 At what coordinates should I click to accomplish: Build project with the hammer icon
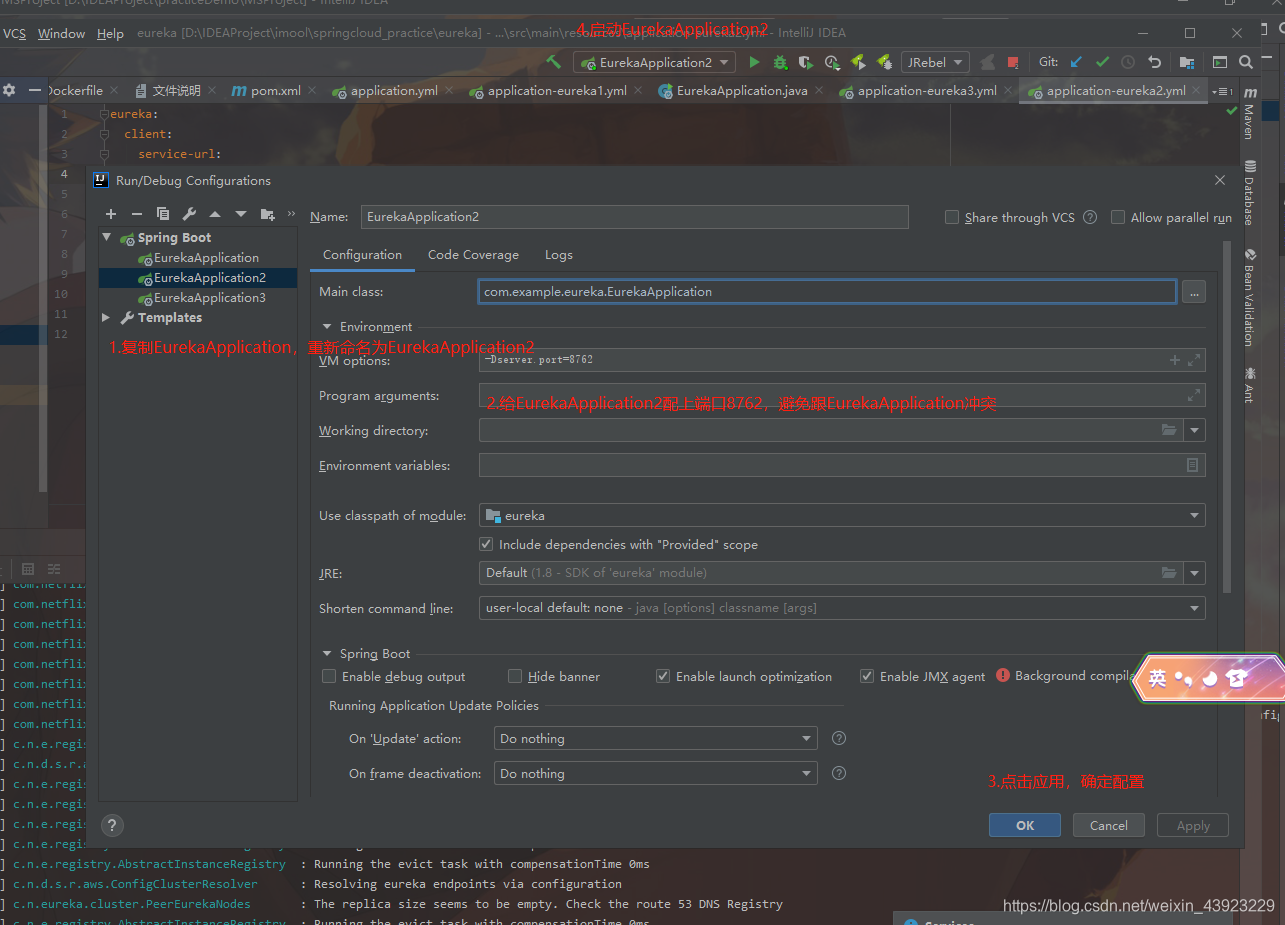click(554, 62)
